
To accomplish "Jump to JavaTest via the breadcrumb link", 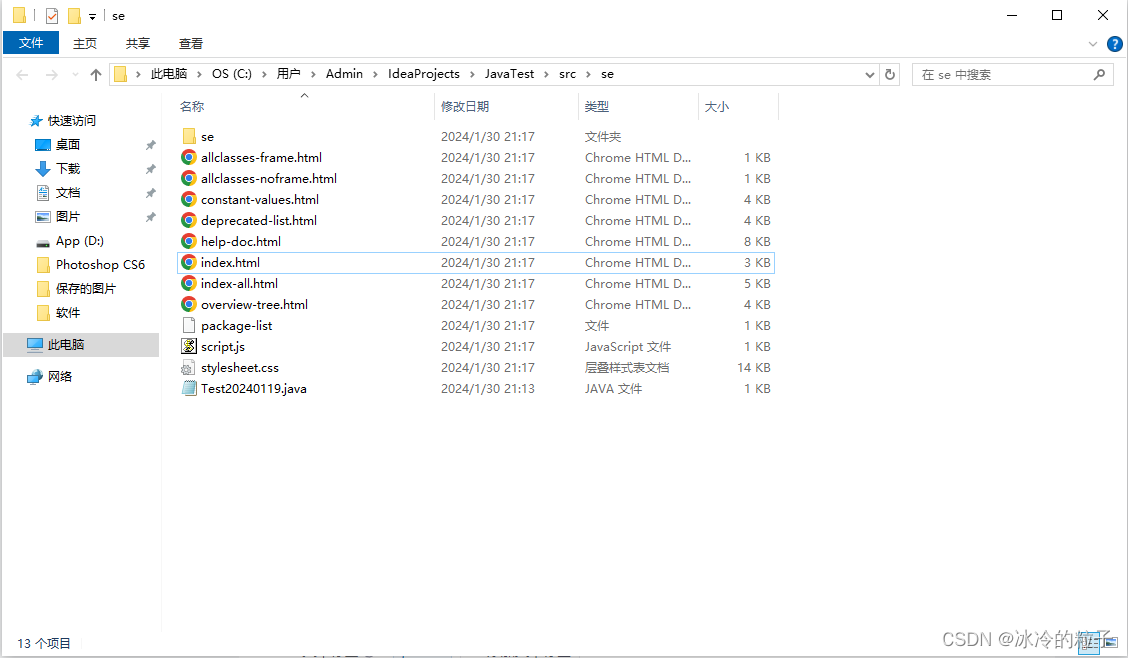I will (510, 74).
